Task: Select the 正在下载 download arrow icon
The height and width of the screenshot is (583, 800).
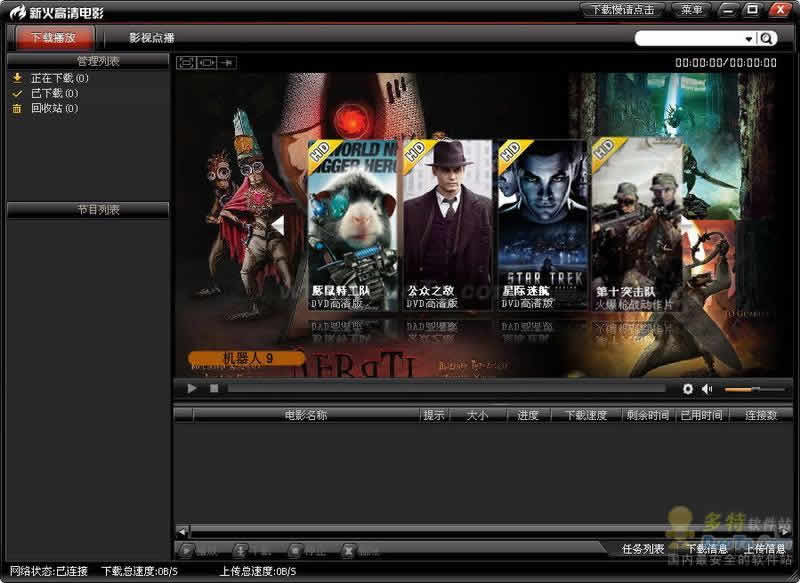Action: [17, 78]
